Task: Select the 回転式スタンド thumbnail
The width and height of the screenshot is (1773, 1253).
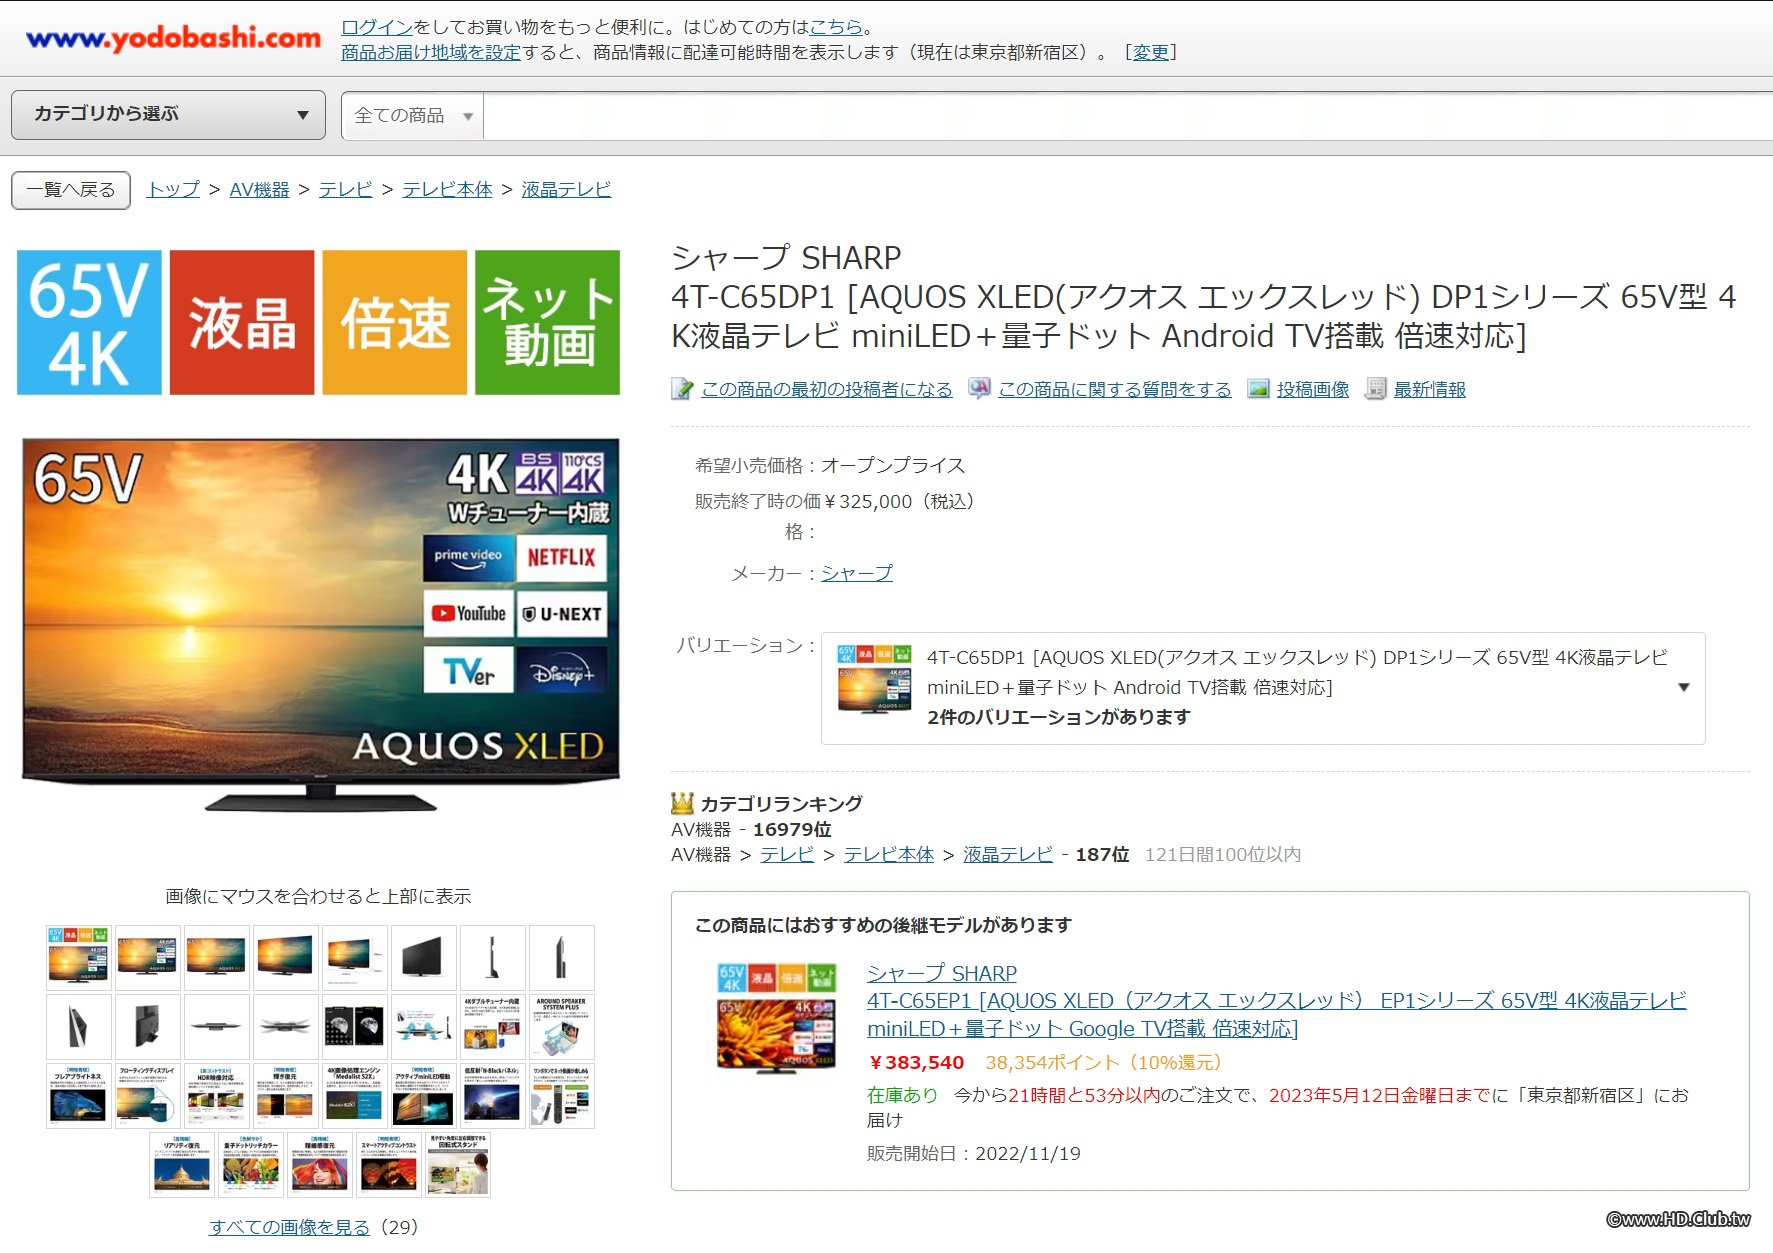Action: [458, 1164]
